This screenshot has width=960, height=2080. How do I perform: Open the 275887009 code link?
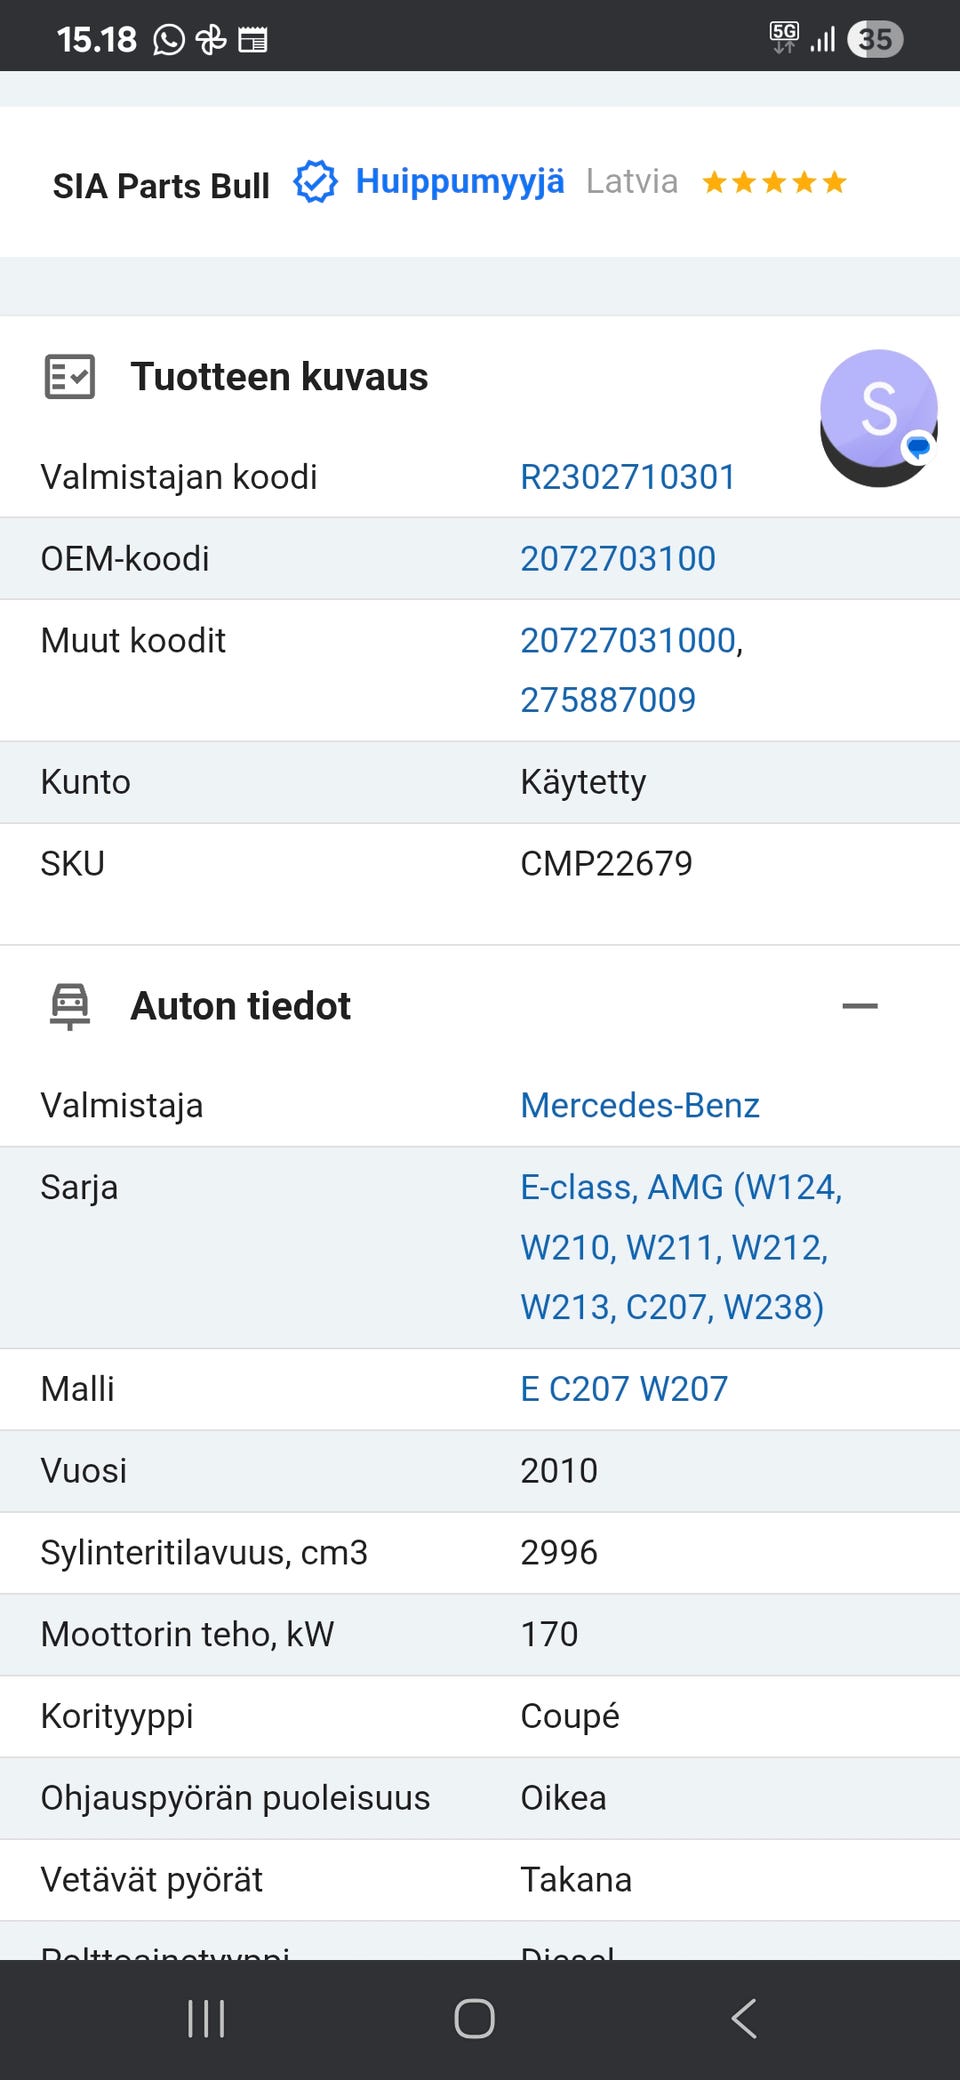click(x=608, y=700)
